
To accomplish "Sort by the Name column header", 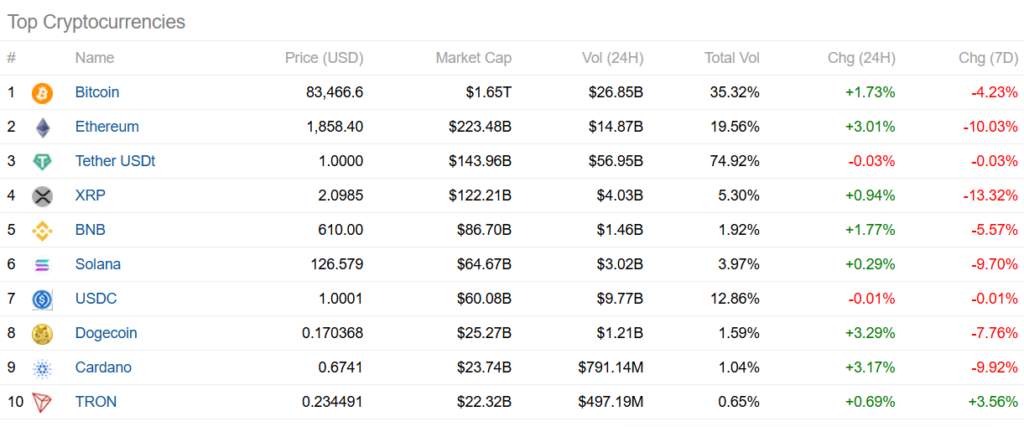I will coord(95,58).
